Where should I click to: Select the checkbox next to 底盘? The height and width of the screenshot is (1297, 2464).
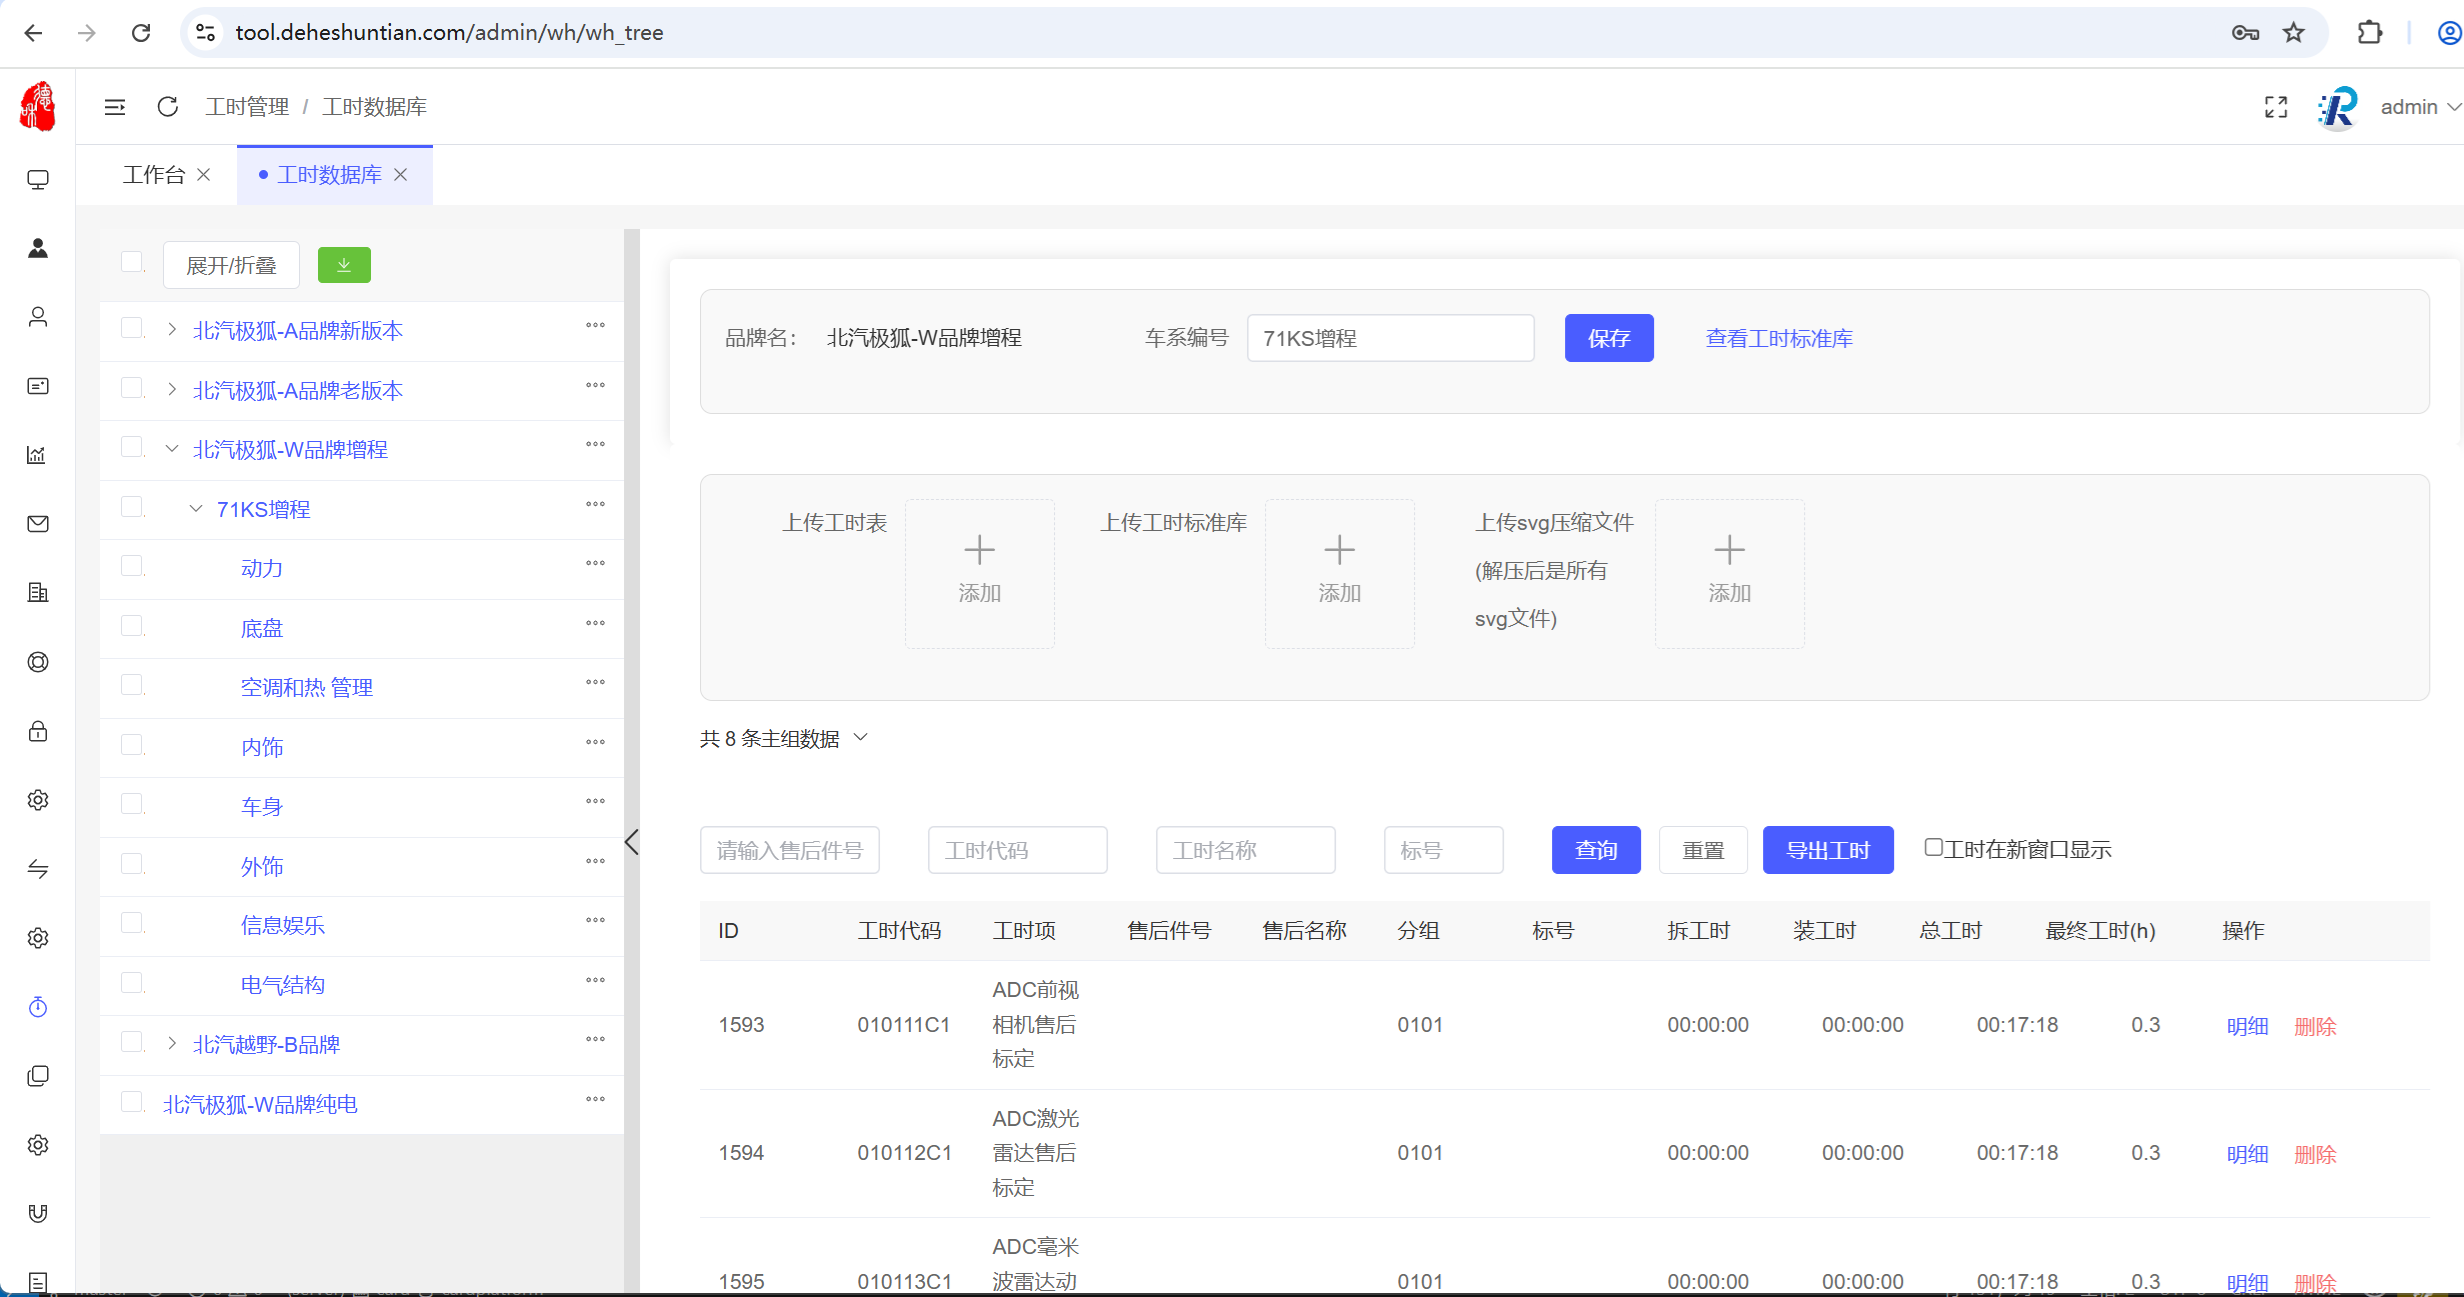pyautogui.click(x=132, y=626)
